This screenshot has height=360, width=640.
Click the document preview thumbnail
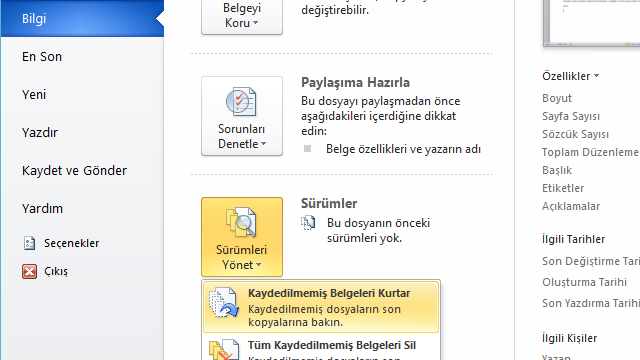(591, 22)
